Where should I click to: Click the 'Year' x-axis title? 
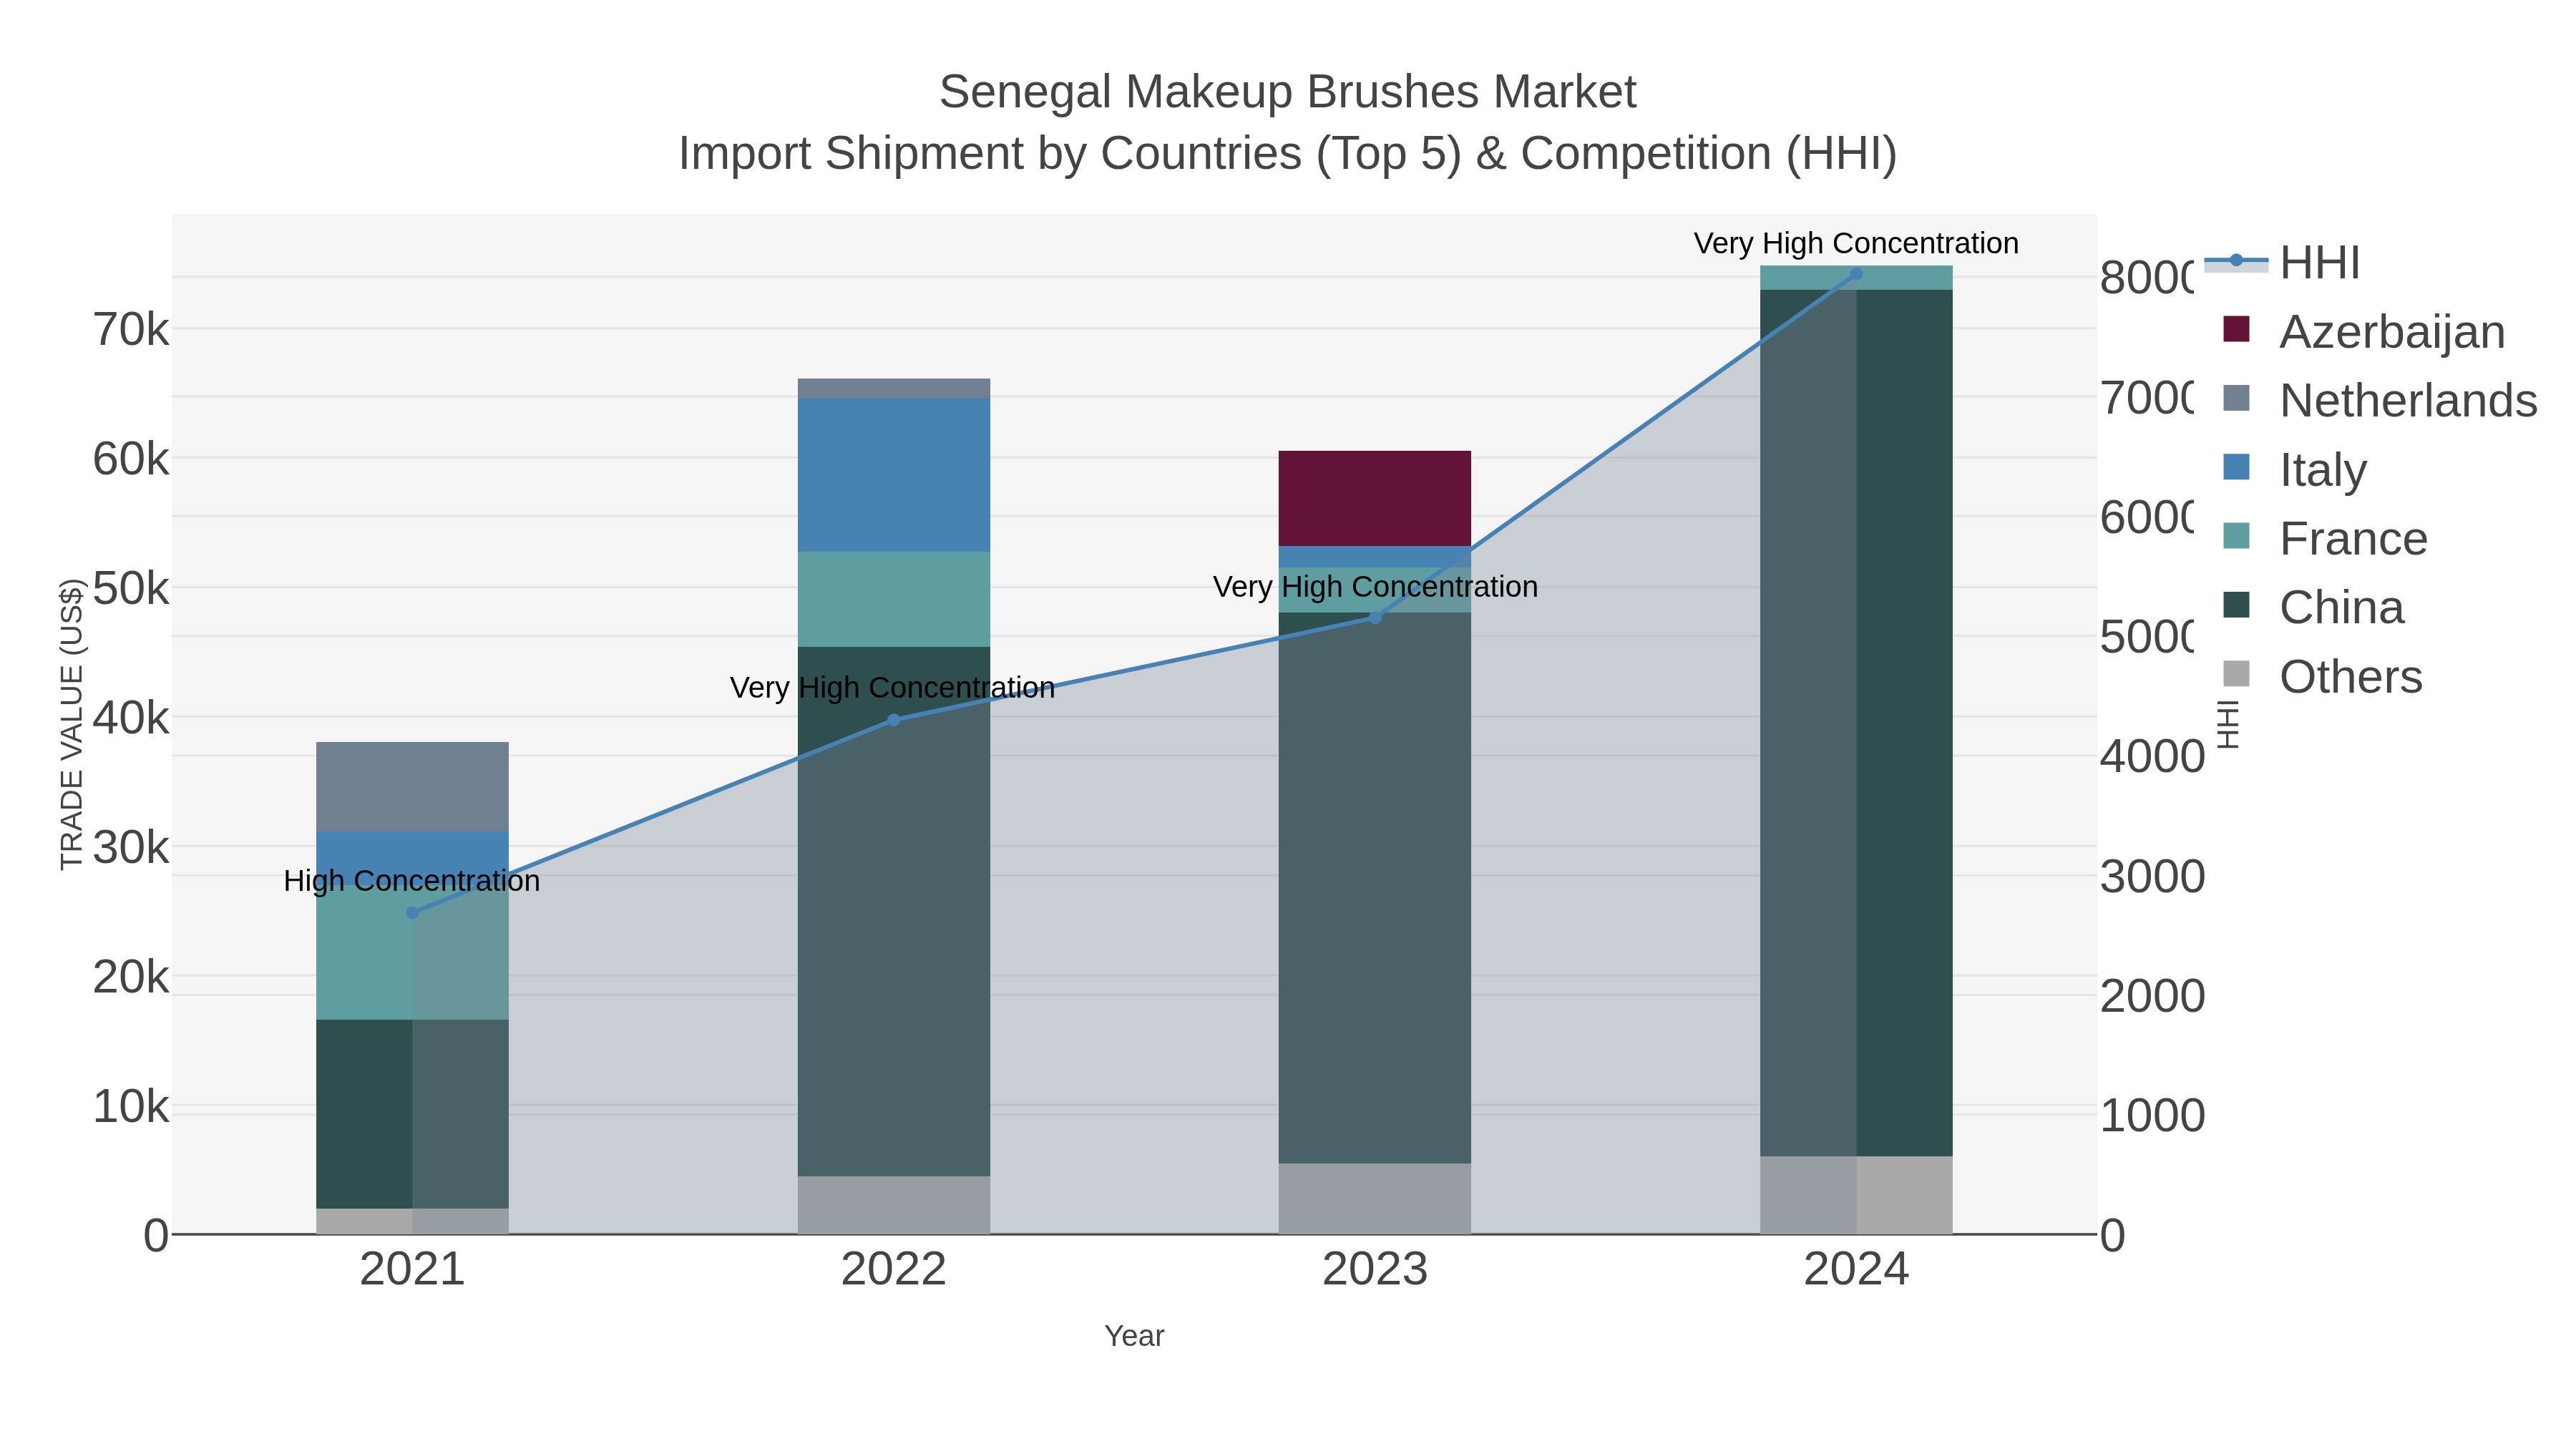[x=1134, y=1336]
